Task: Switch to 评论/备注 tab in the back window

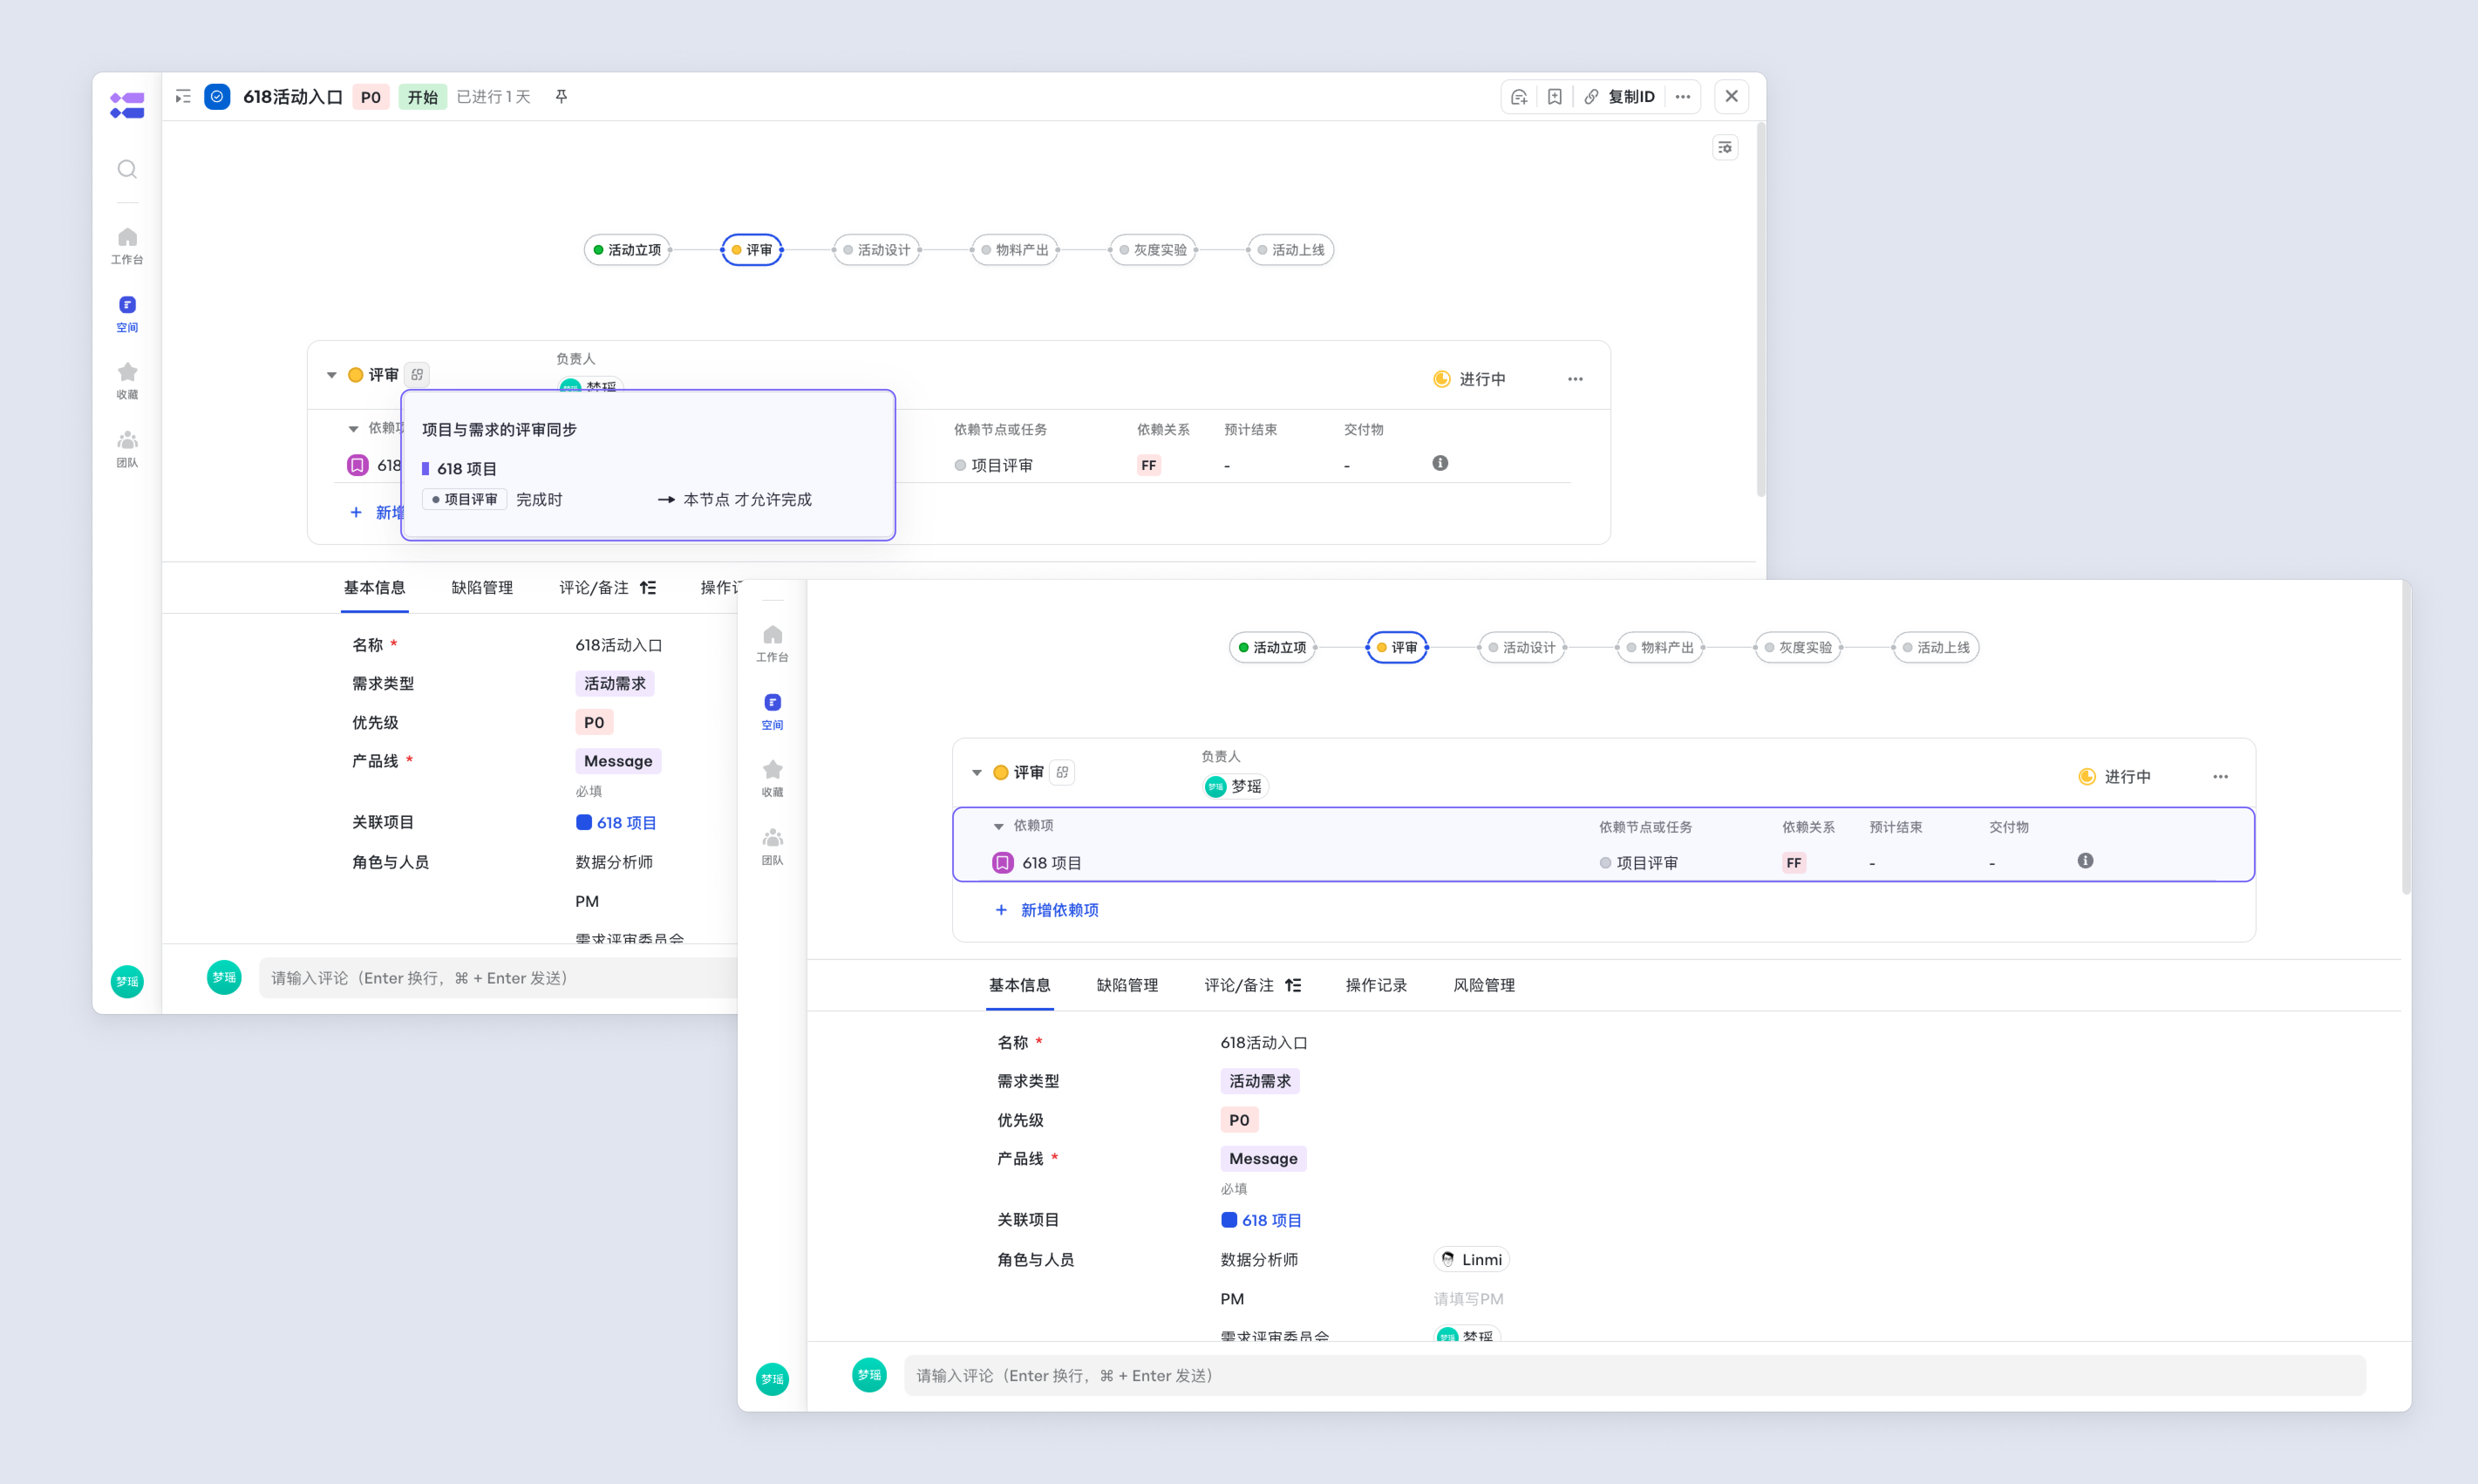Action: [x=594, y=588]
